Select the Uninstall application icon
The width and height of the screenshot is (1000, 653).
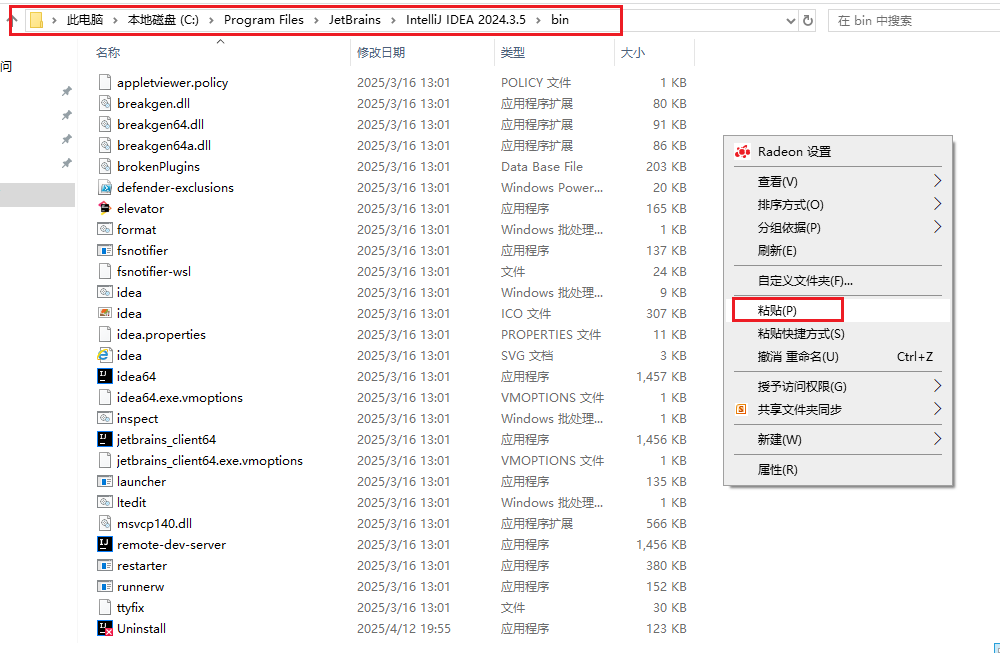pyautogui.click(x=105, y=628)
